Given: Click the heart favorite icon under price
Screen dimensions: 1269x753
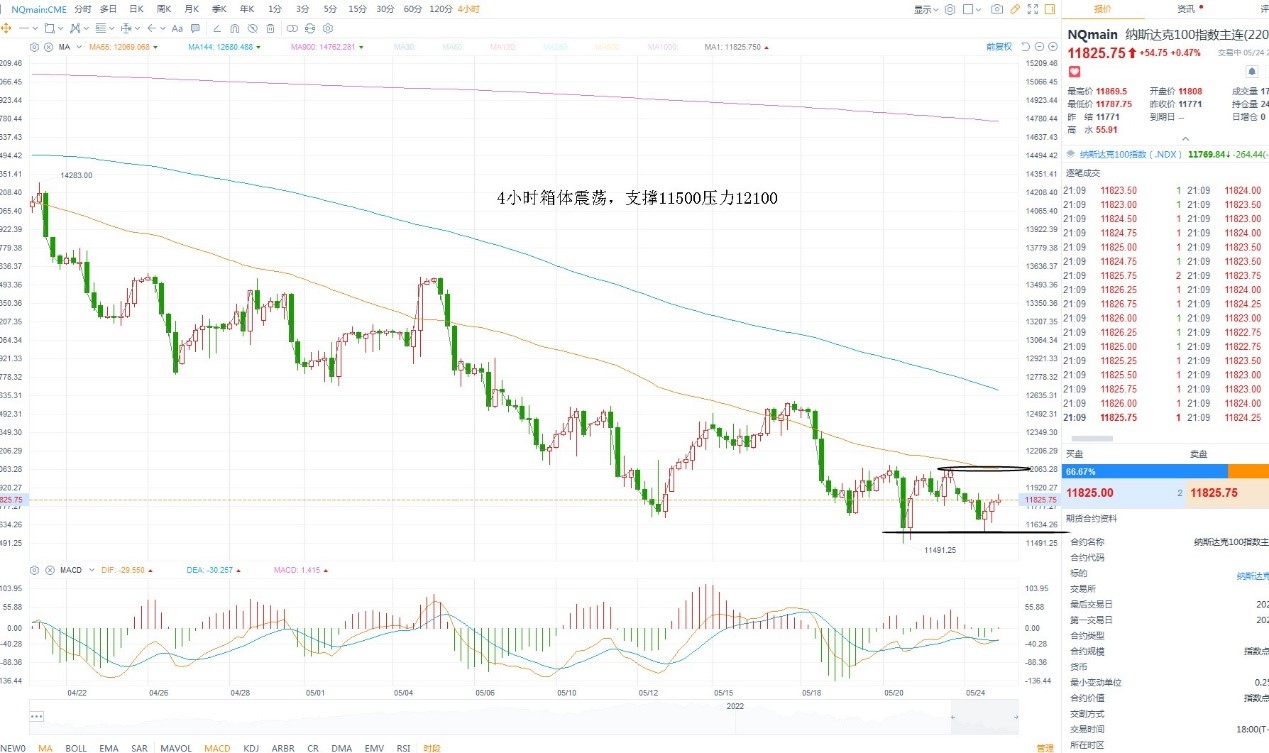Looking at the screenshot, I should [1075, 72].
